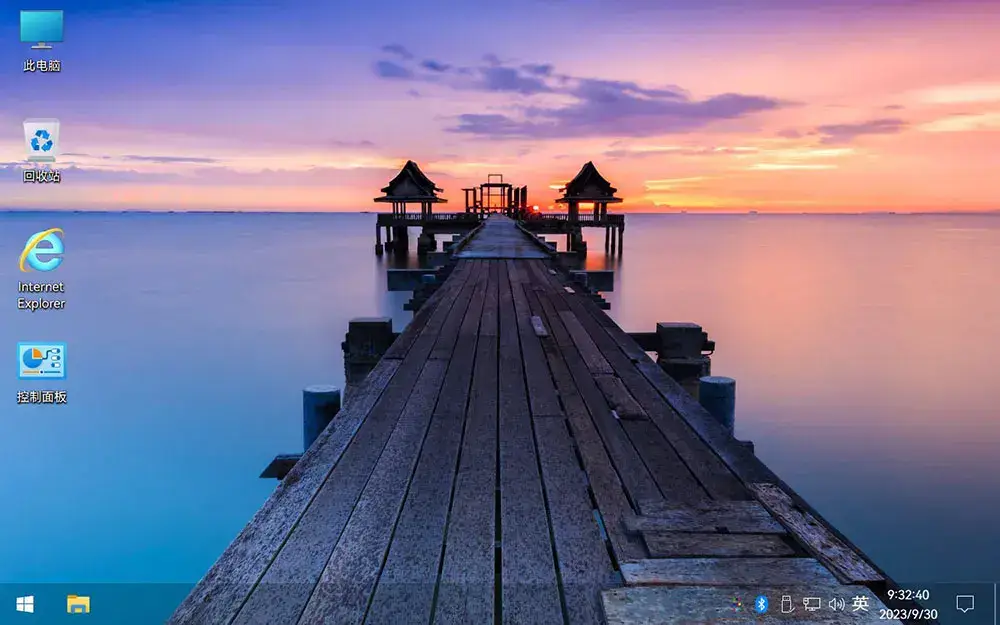The image size is (1000, 625).
Task: Open the Bluetooth tray icon
Action: pyautogui.click(x=761, y=603)
